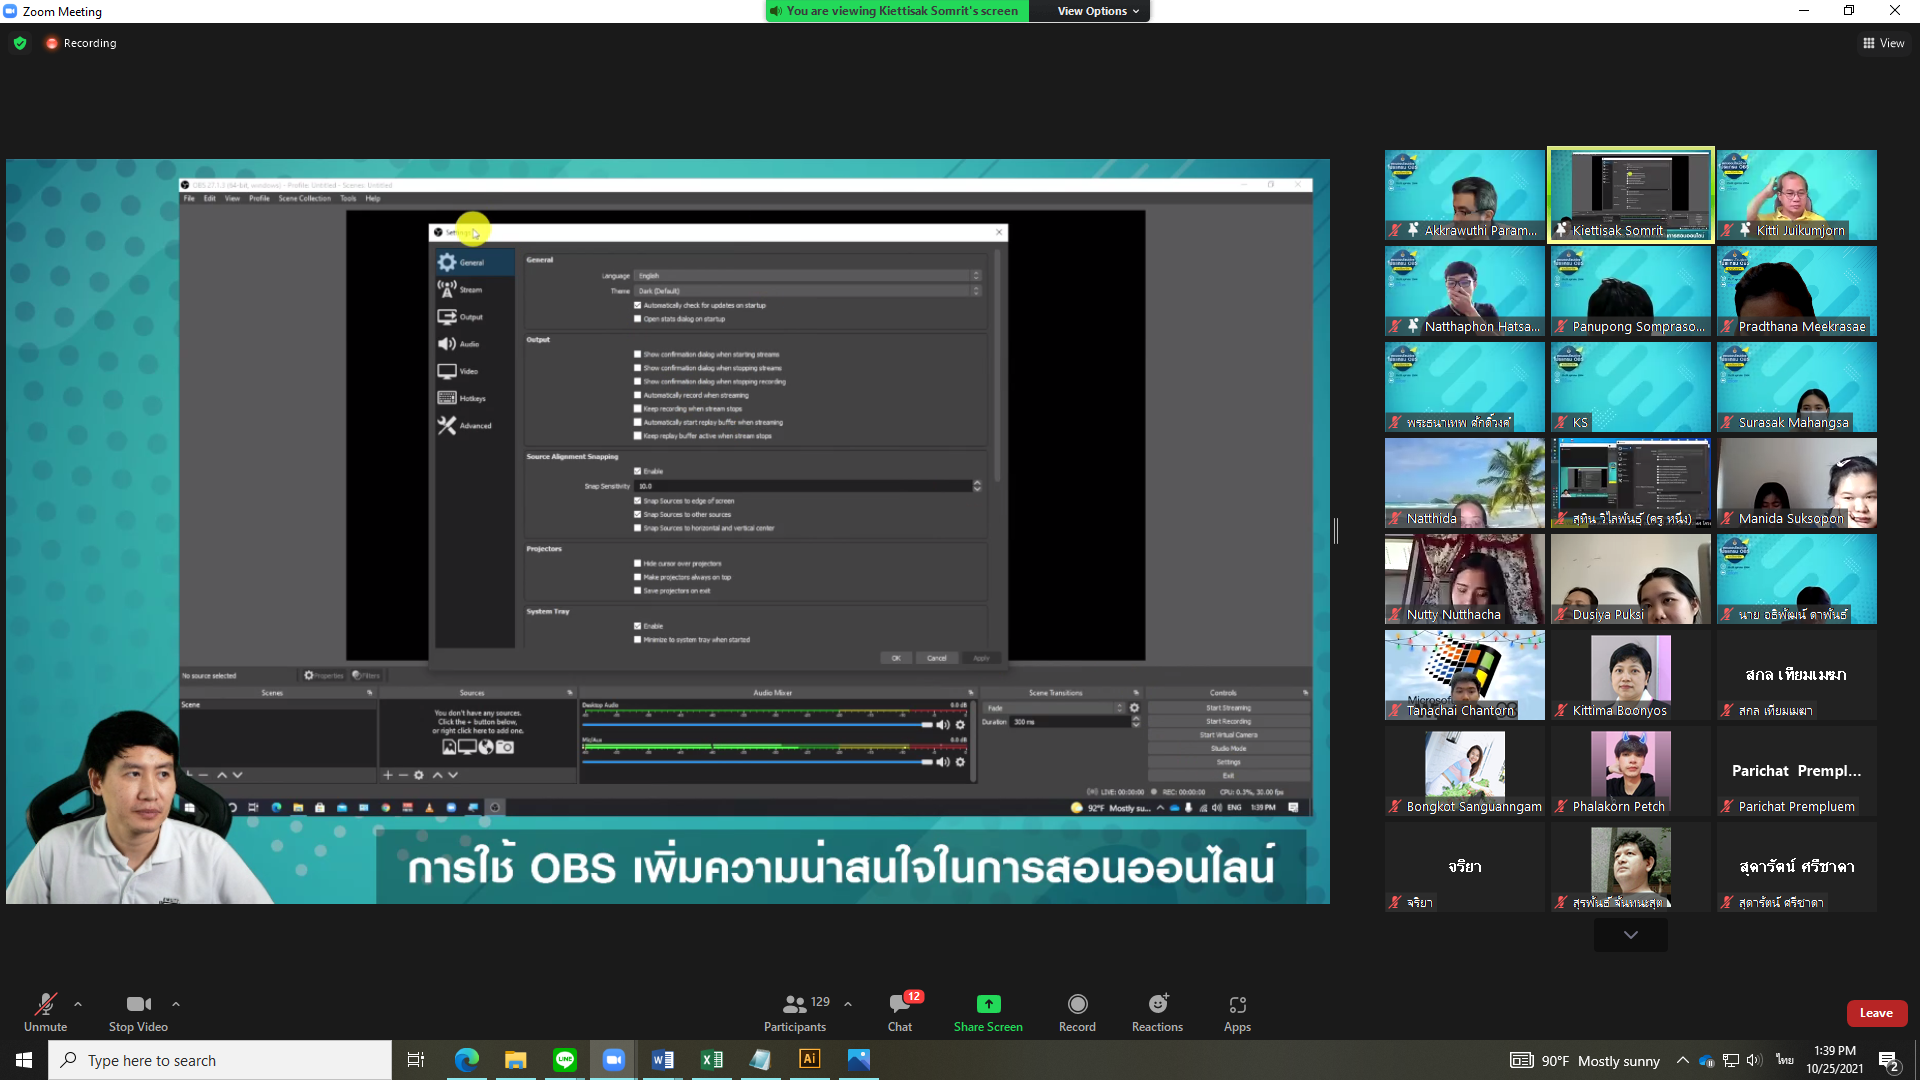Screen dimensions: 1920x1080
Task: Toggle Minimize to system tray when started
Action: (x=638, y=640)
